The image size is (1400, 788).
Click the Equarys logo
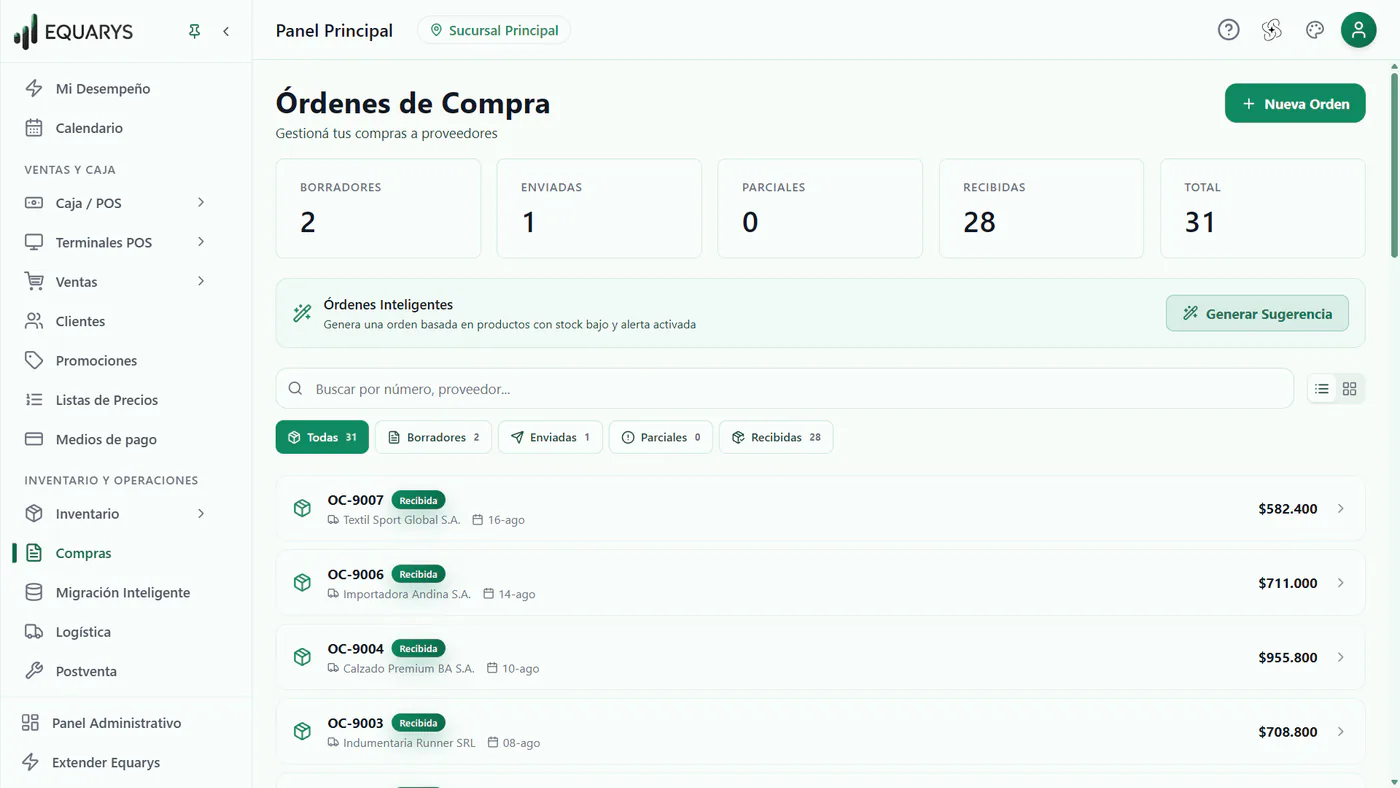(73, 31)
